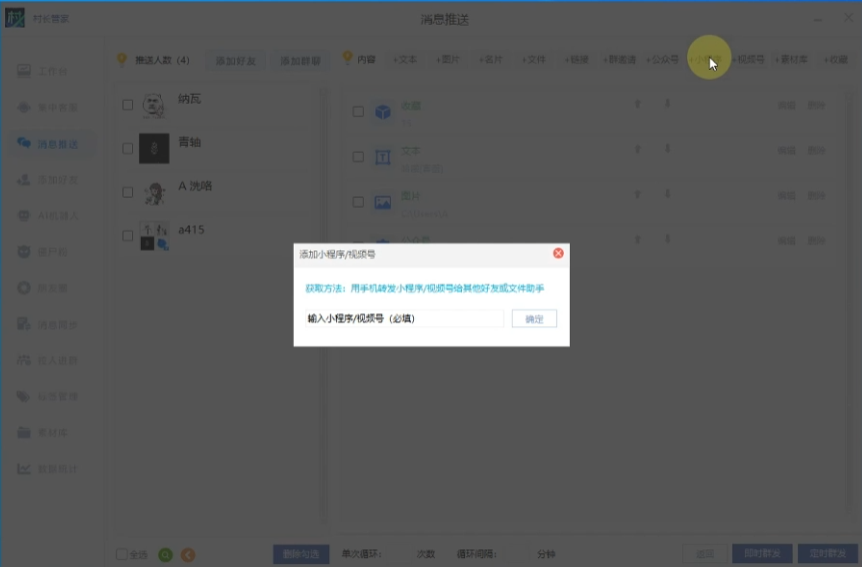Open 标签管理 in the sidebar

(x=47, y=397)
